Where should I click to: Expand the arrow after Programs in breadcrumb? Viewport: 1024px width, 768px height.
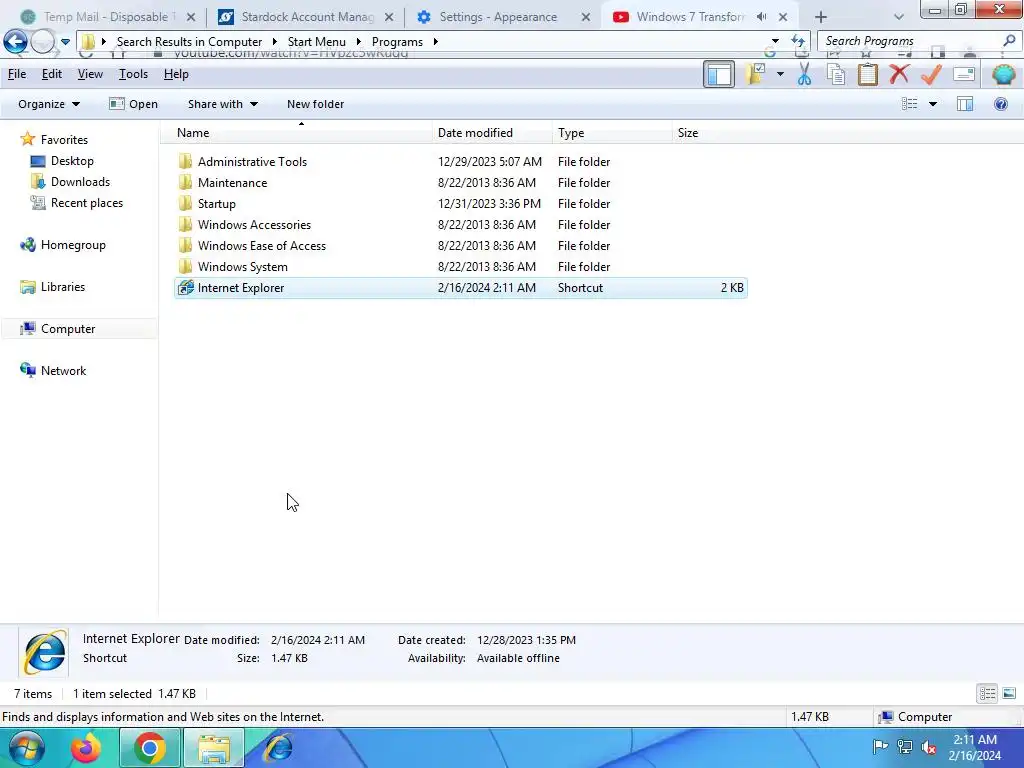(436, 42)
